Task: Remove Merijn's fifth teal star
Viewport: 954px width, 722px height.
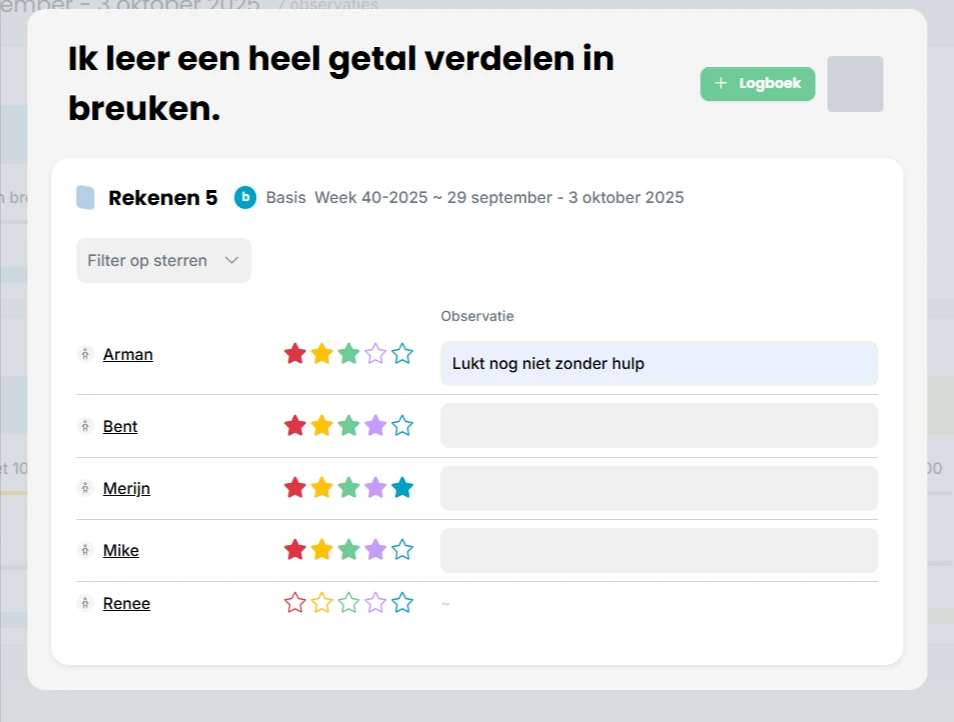Action: tap(402, 487)
